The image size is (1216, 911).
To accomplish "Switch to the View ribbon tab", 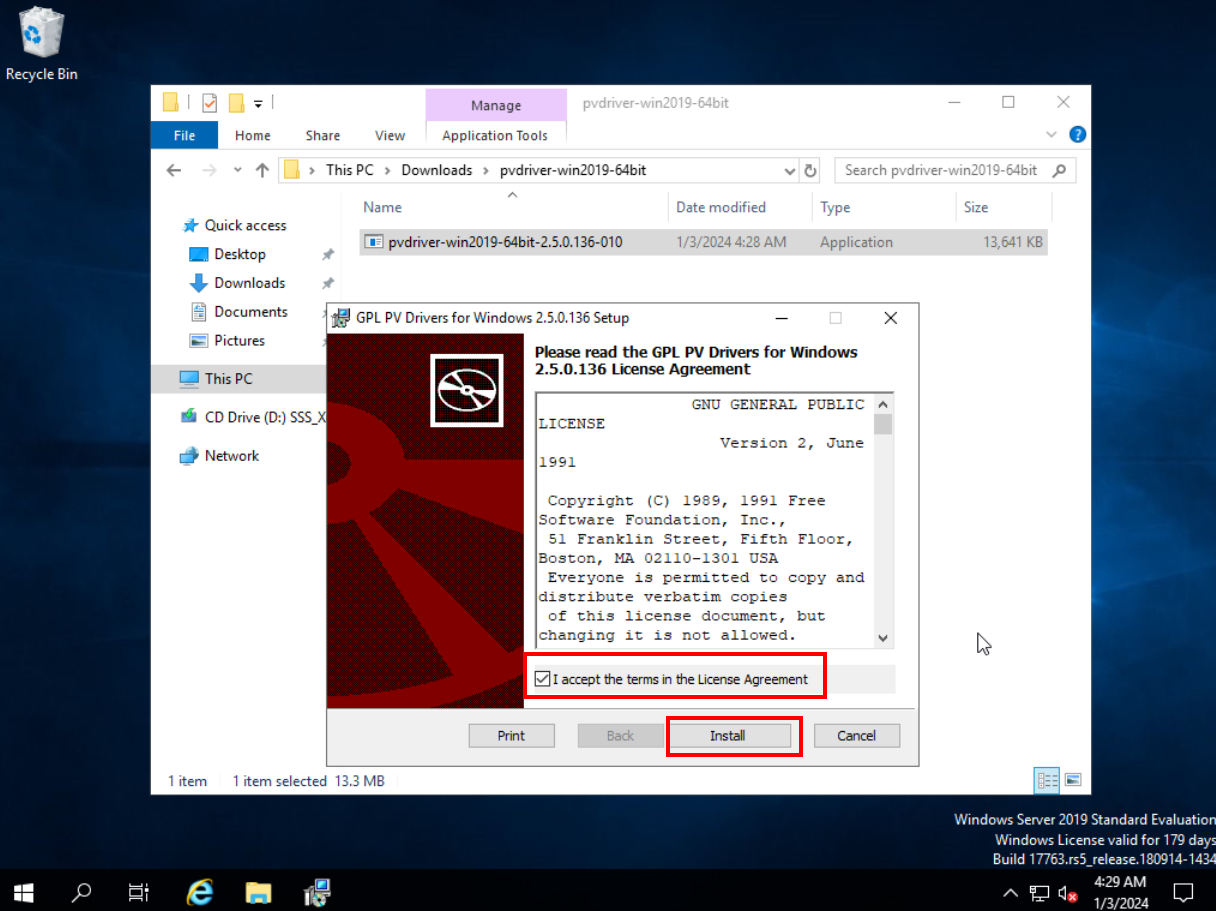I will [389, 135].
